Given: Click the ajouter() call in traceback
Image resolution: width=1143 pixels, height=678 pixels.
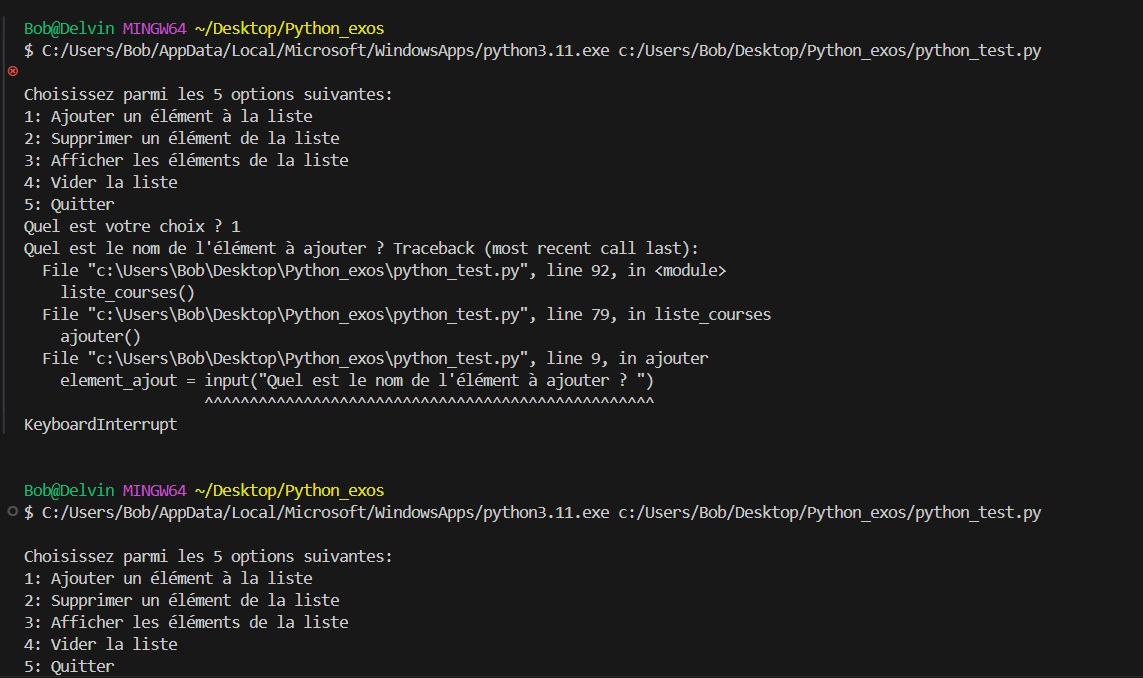Looking at the screenshot, I should (101, 337).
